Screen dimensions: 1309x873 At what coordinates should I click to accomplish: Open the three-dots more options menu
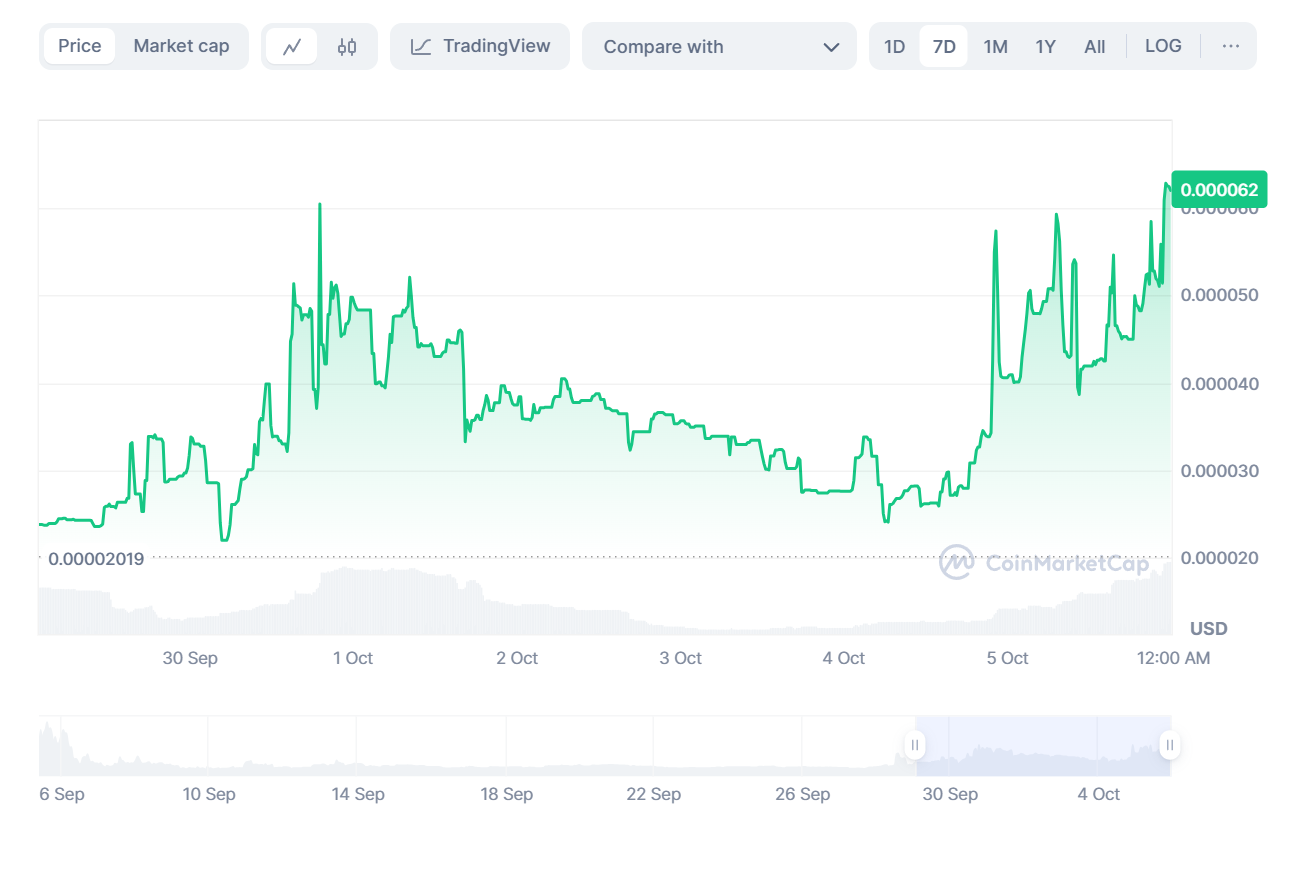click(1231, 46)
